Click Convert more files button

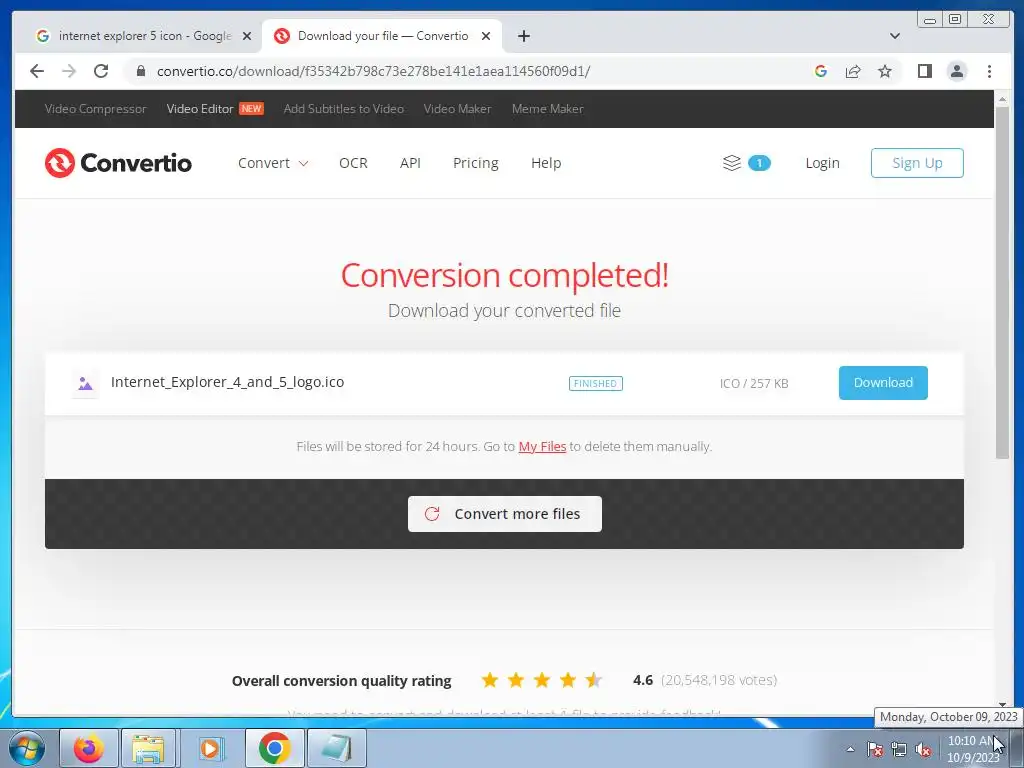point(505,514)
